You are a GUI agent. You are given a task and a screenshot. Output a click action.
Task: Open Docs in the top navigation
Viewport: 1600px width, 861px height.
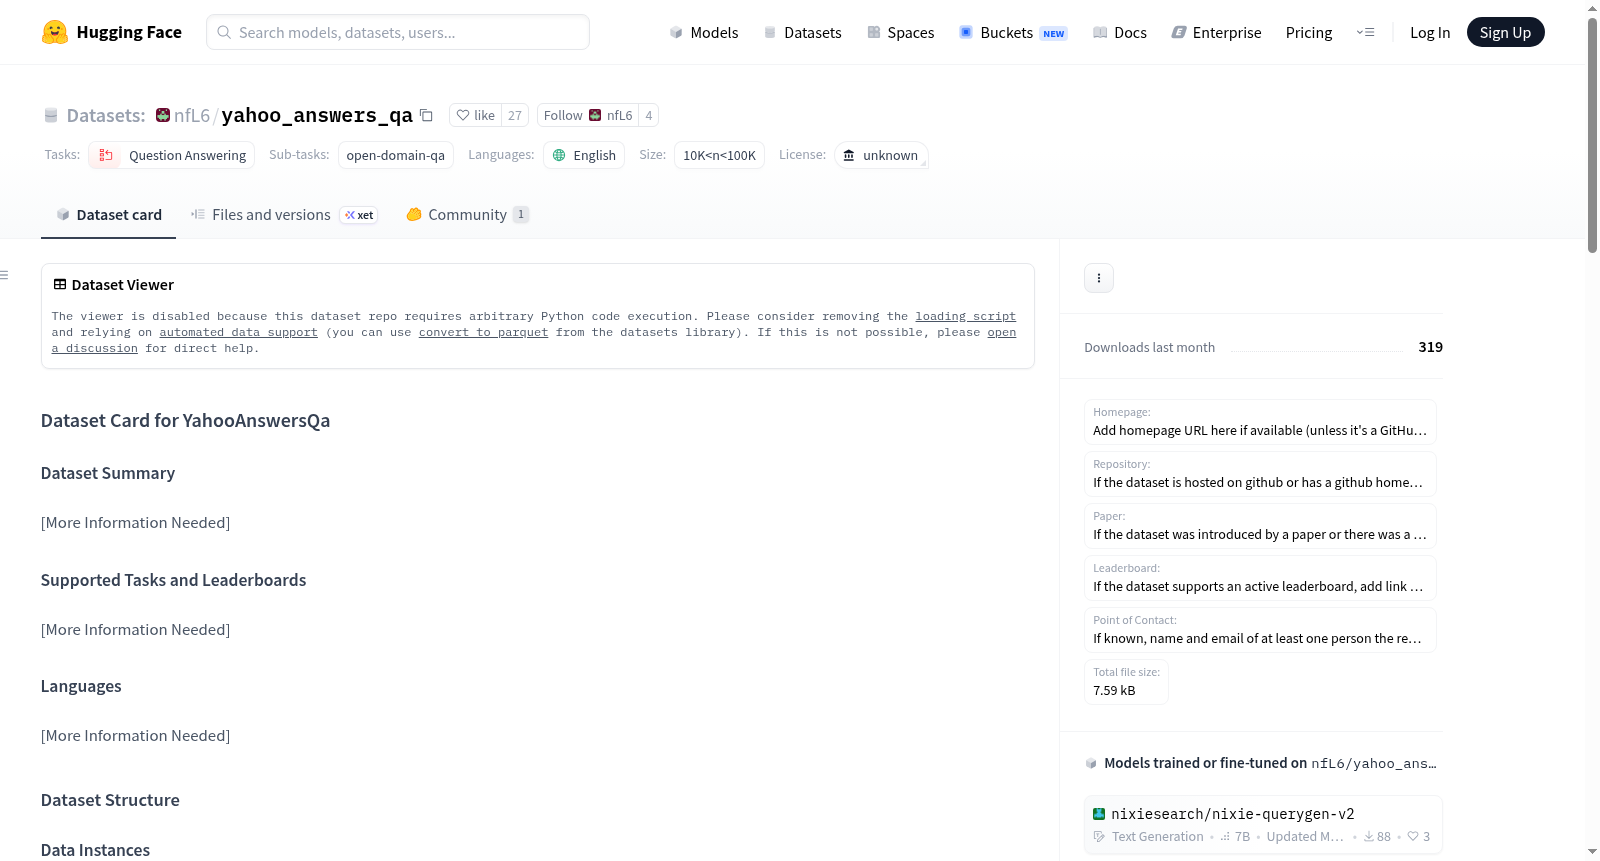coord(1120,32)
